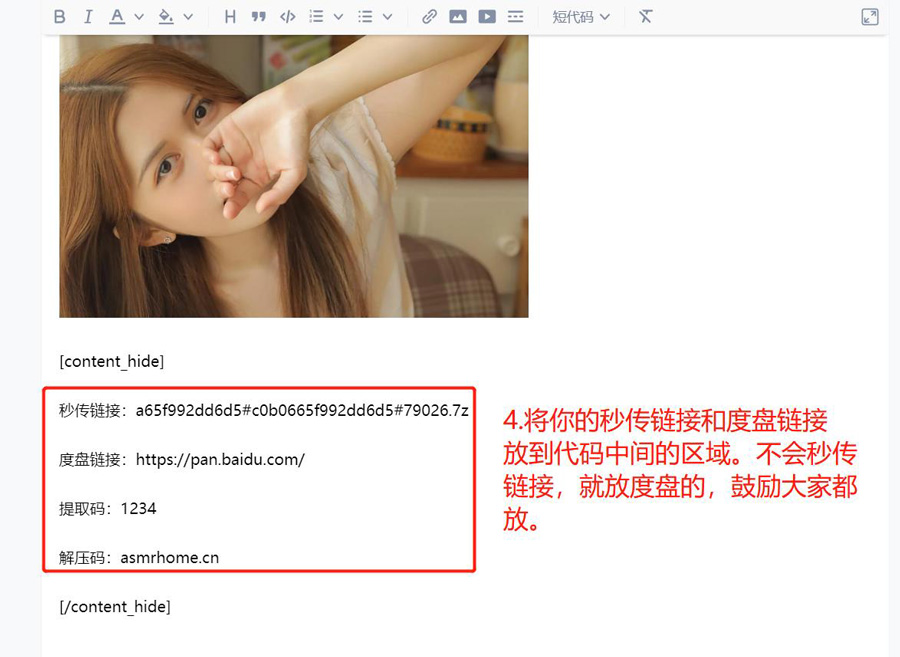
Task: Expand editor to fullscreen
Action: point(870,17)
